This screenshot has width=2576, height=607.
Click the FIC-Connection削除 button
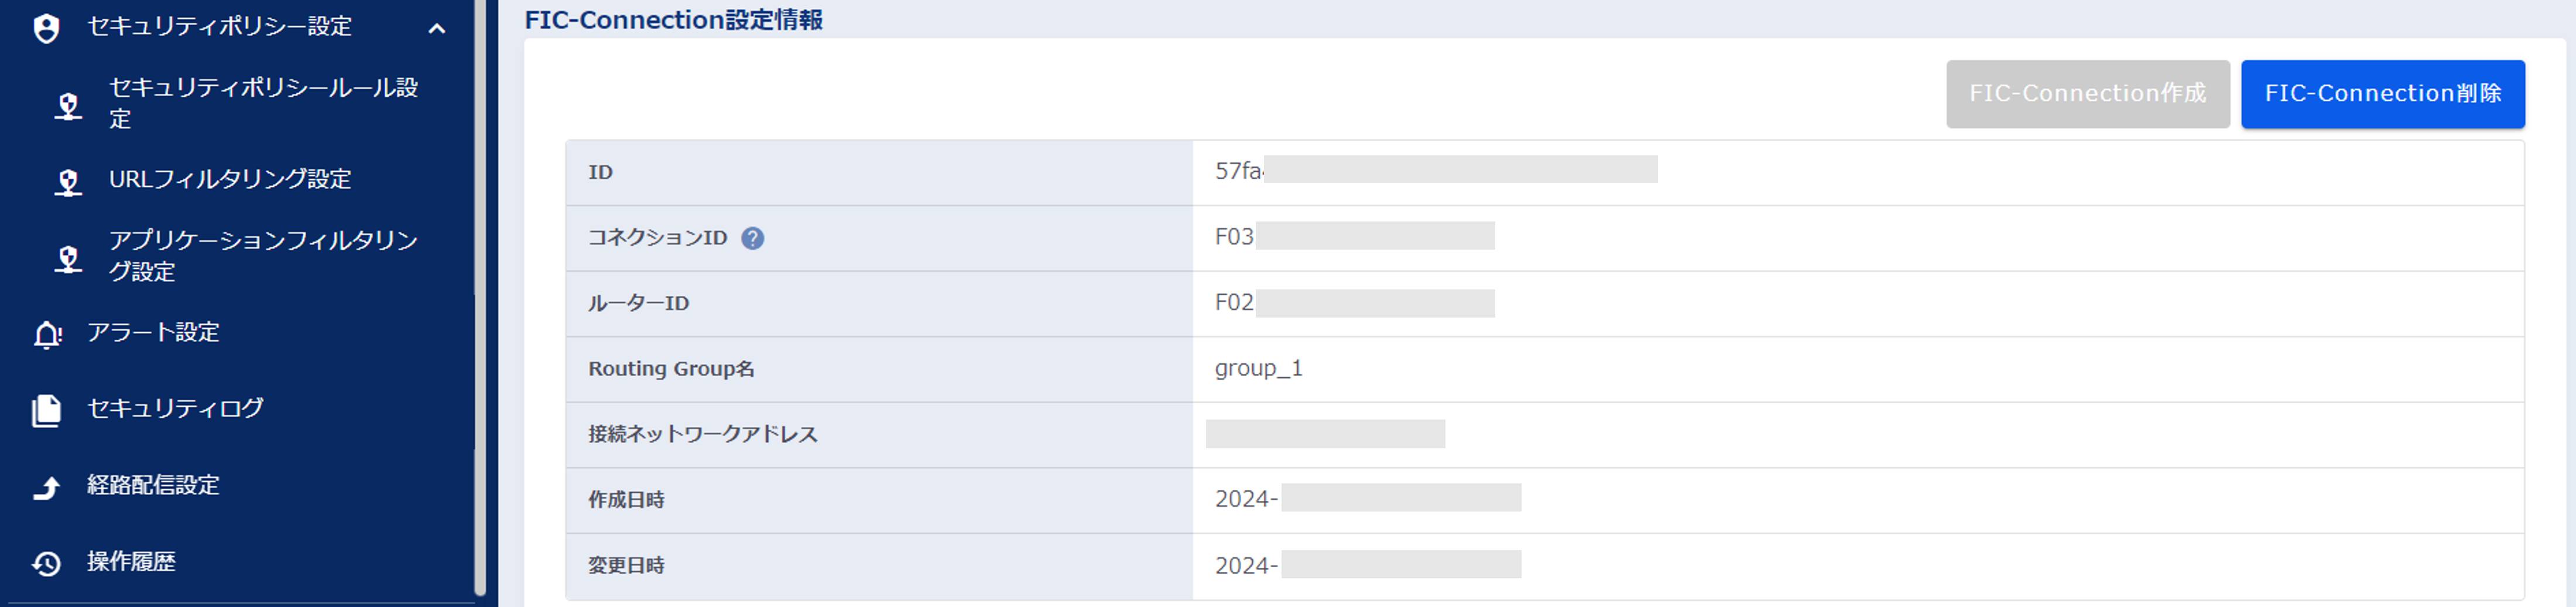2382,94
